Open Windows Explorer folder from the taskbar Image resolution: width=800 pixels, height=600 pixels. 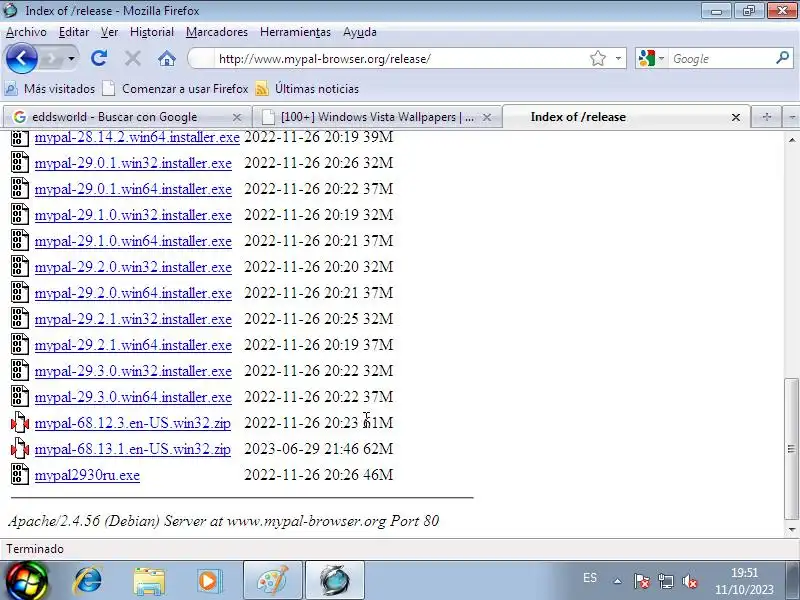[x=148, y=581]
